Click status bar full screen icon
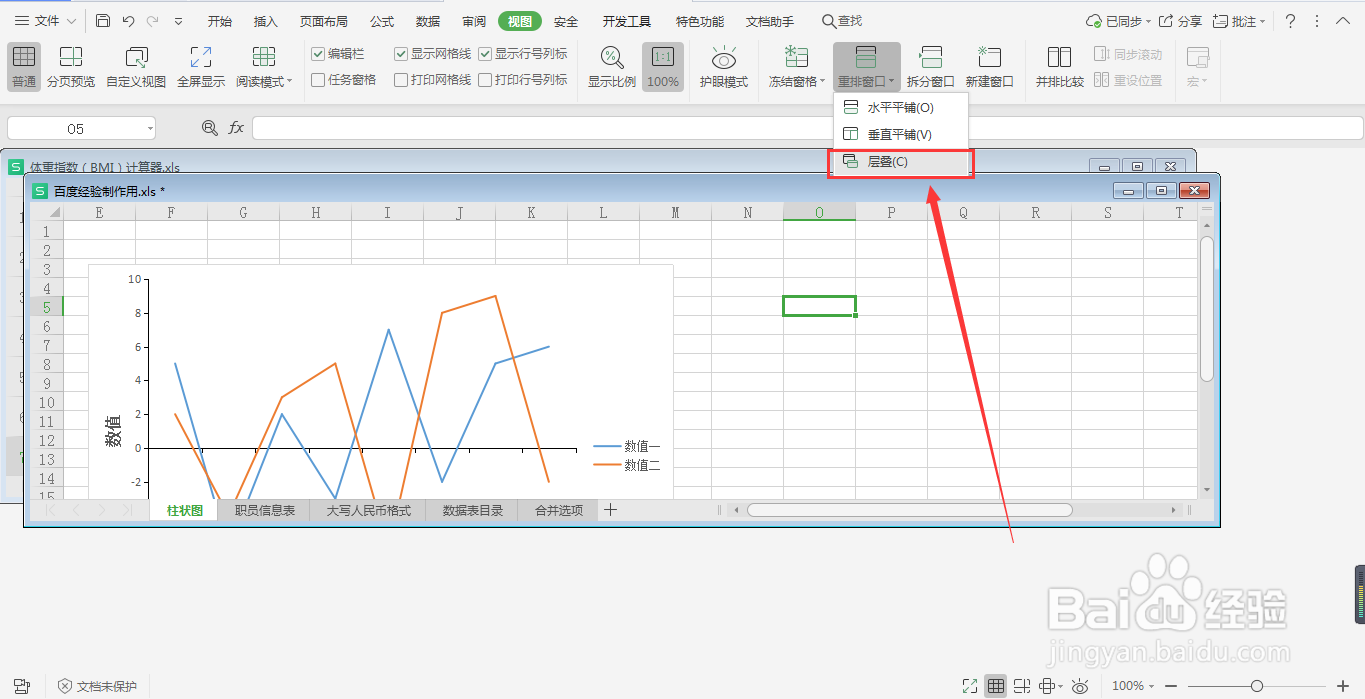 [969, 686]
